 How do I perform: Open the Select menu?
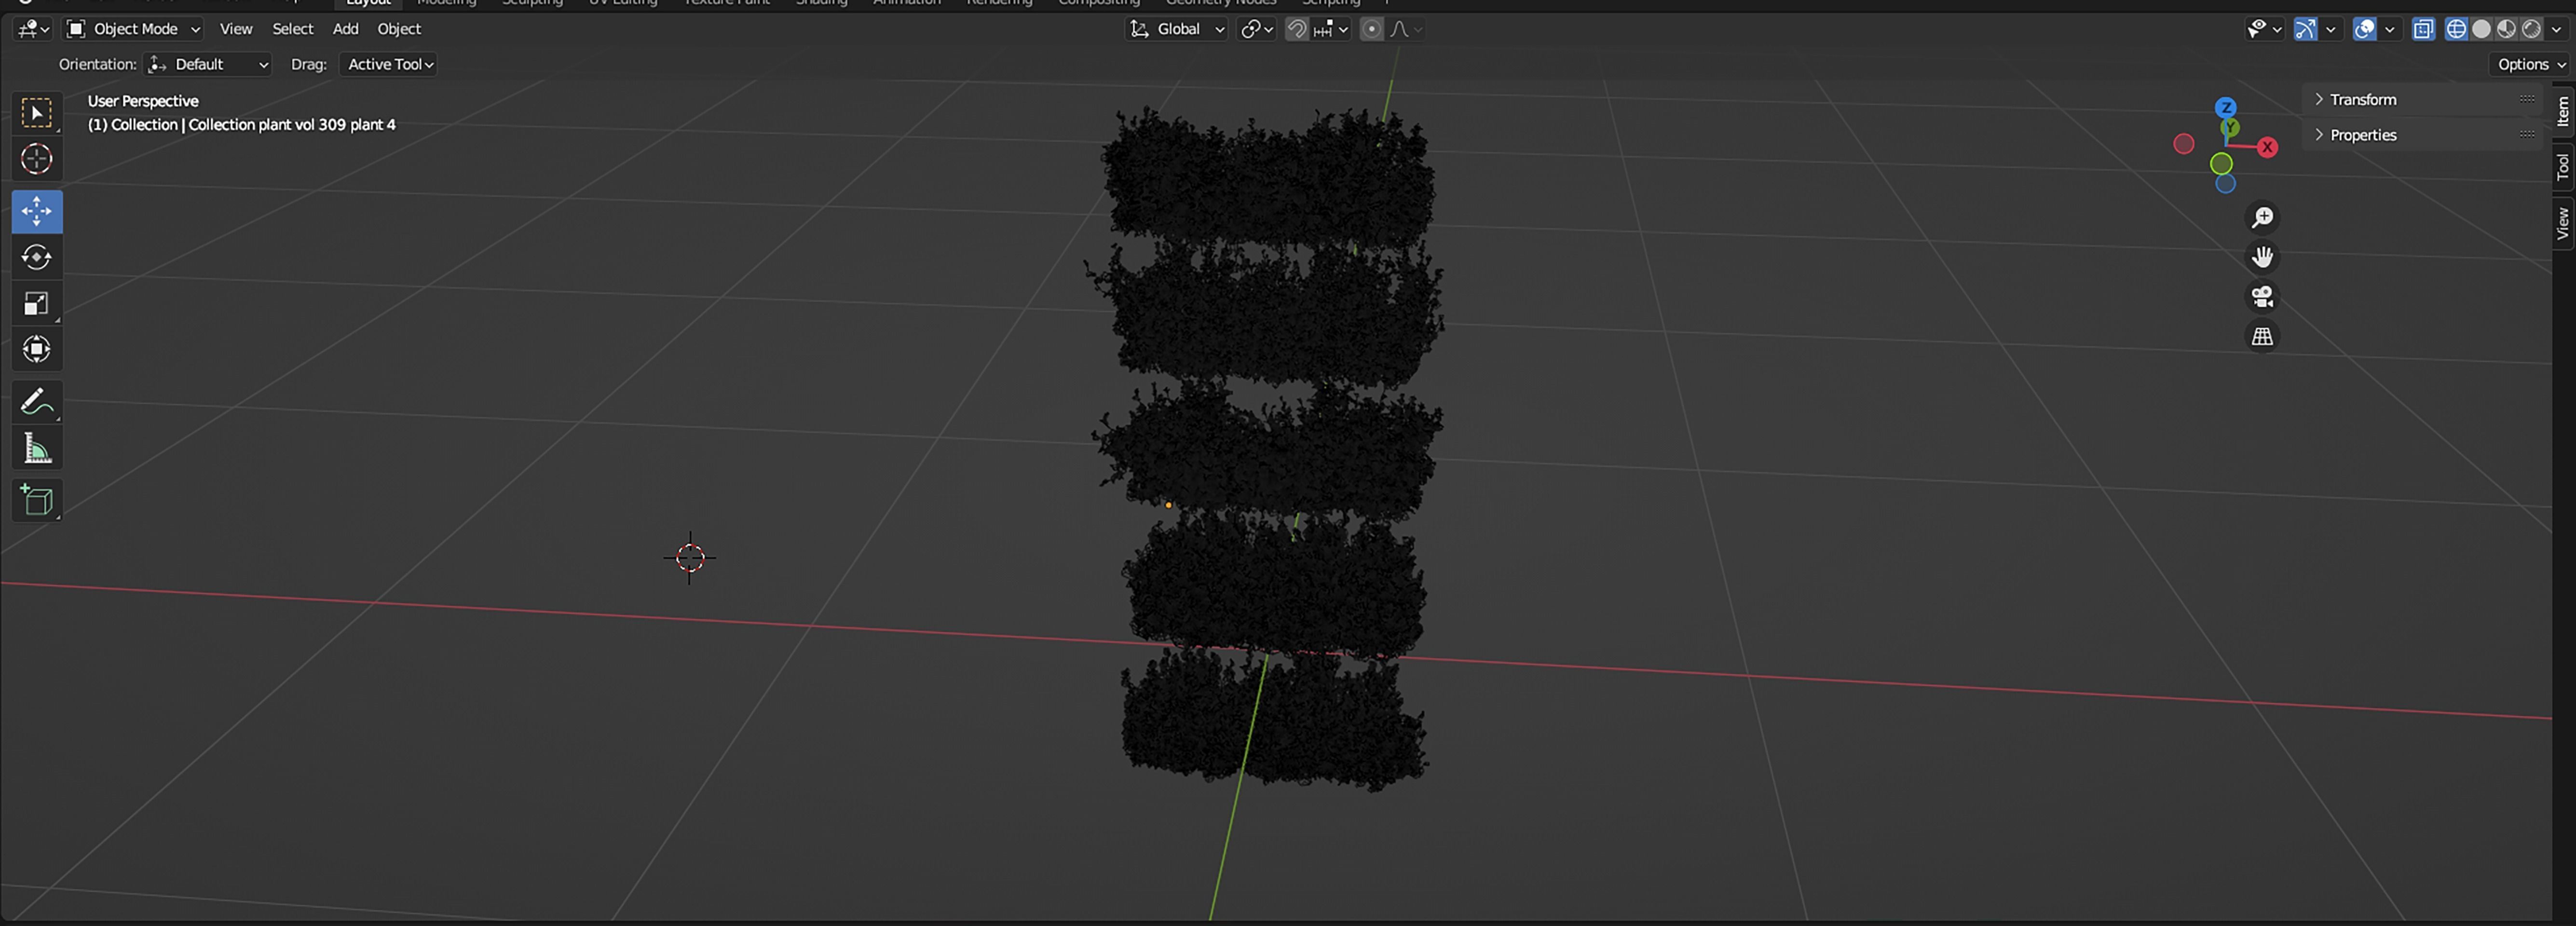click(293, 29)
